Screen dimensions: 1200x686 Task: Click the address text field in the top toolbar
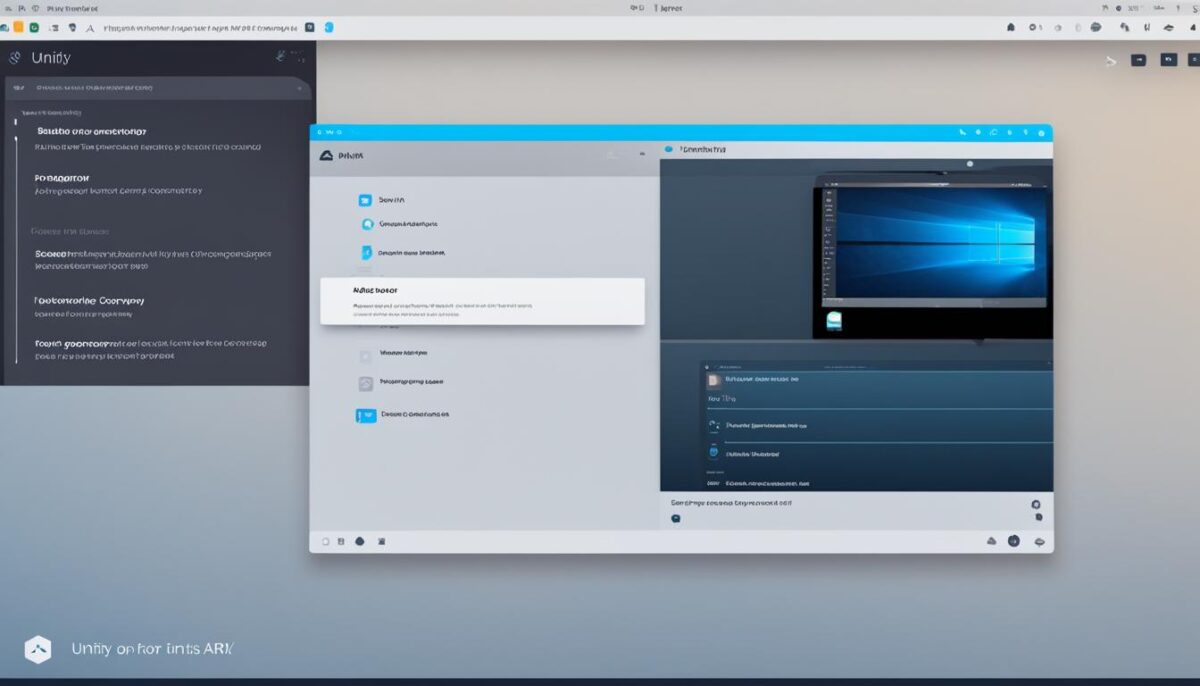[200, 28]
